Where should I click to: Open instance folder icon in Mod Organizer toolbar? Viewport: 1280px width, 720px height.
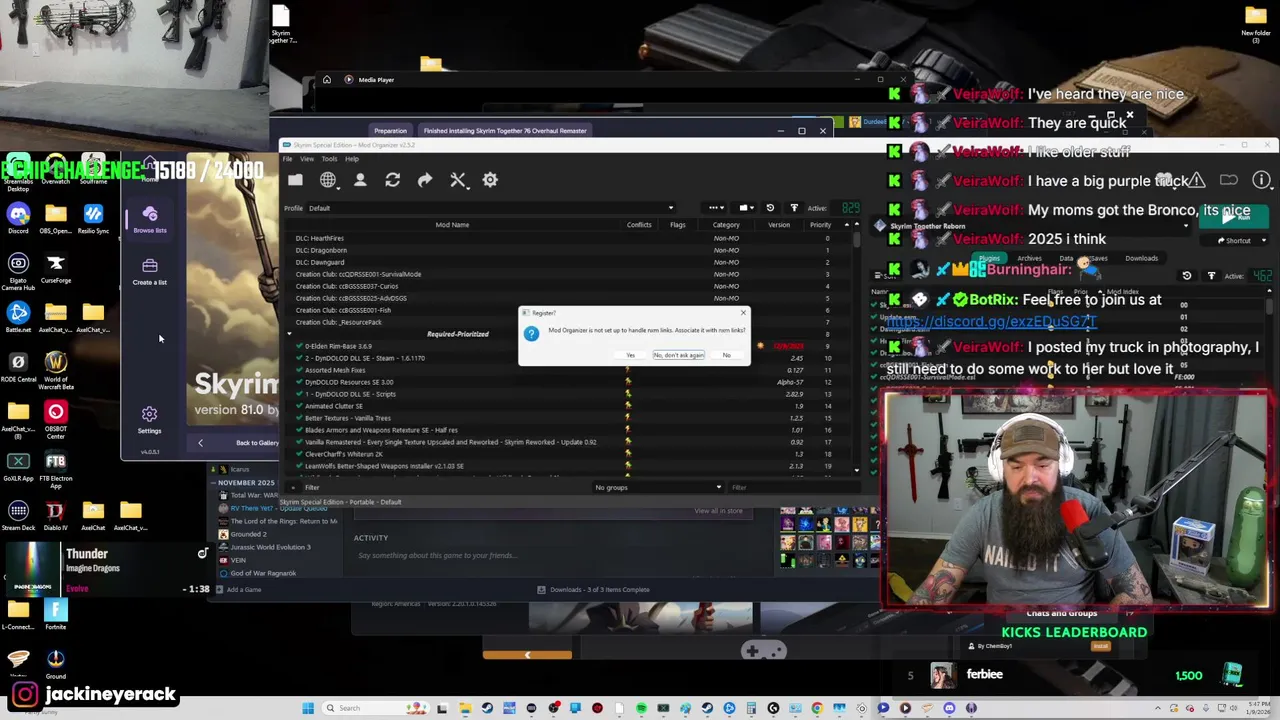295,180
